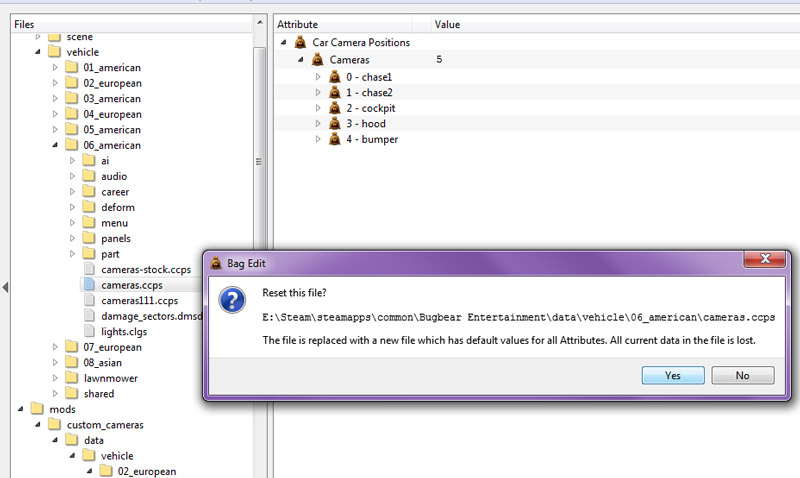Screen dimensions: 800x478
Task: Click the cameras111.ccps file icon
Action: click(x=89, y=300)
